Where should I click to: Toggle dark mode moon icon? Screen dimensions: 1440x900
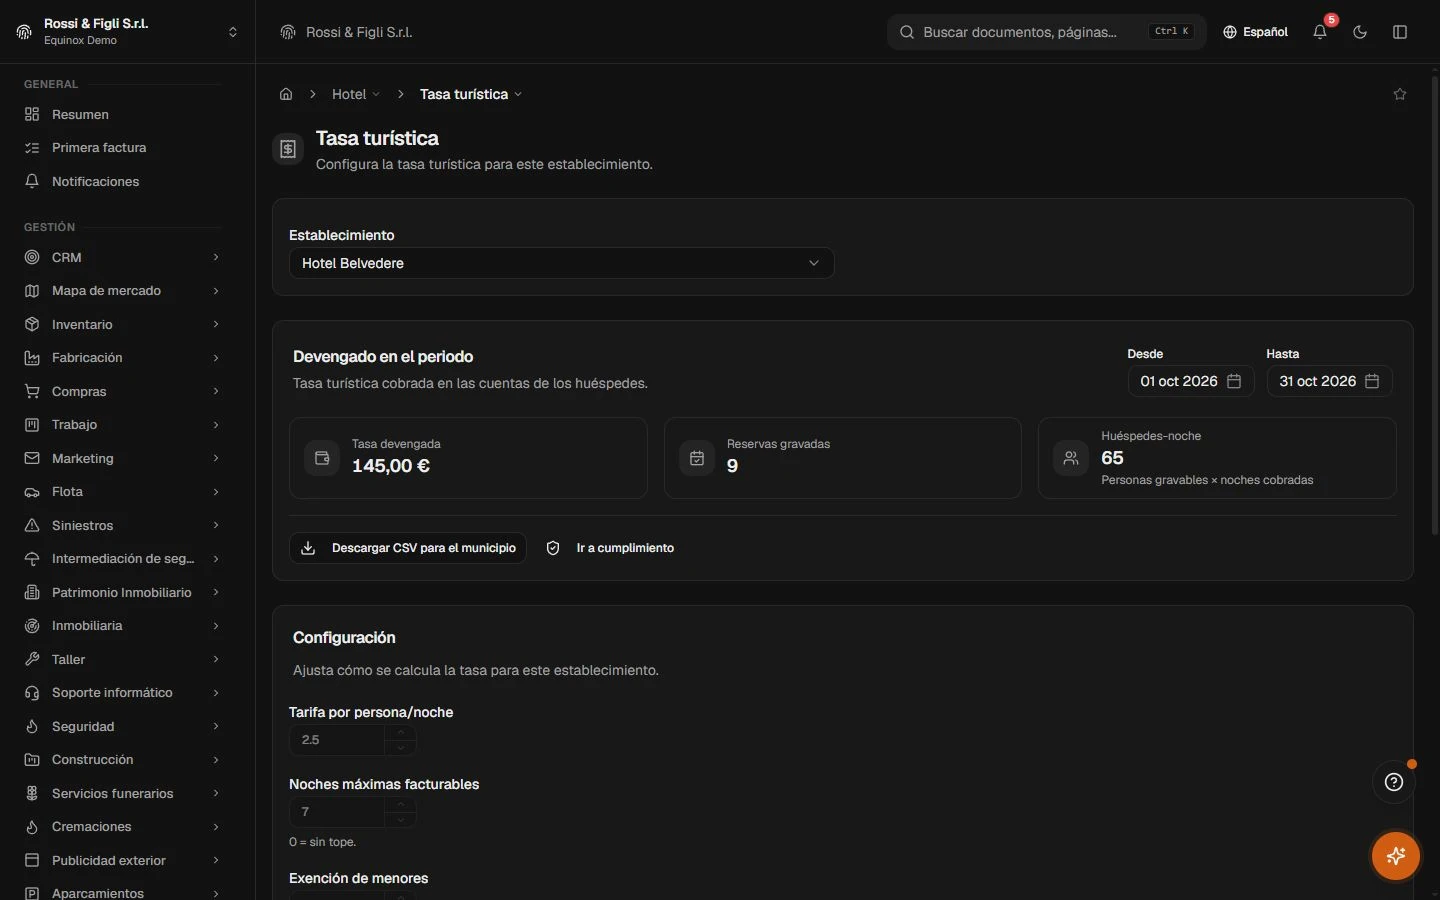(1360, 32)
